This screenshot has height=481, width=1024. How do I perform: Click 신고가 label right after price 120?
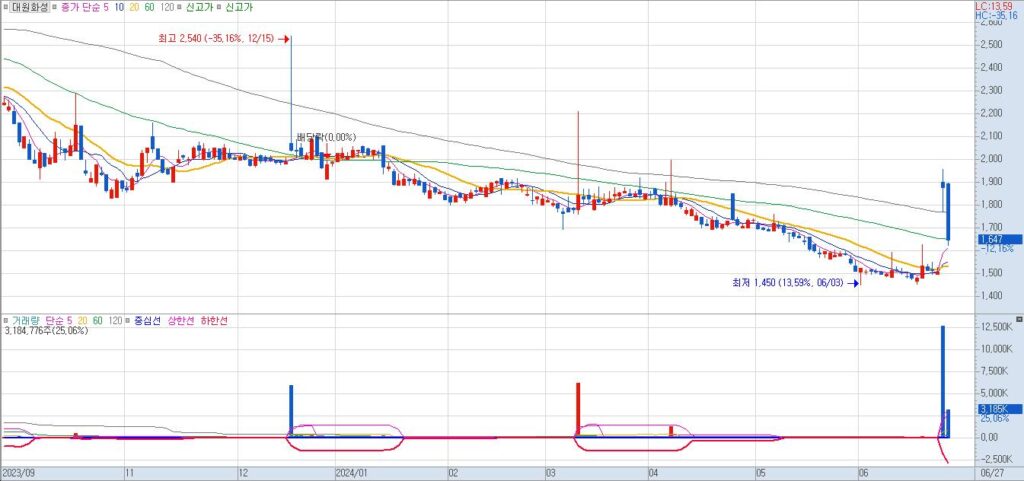click(x=199, y=8)
